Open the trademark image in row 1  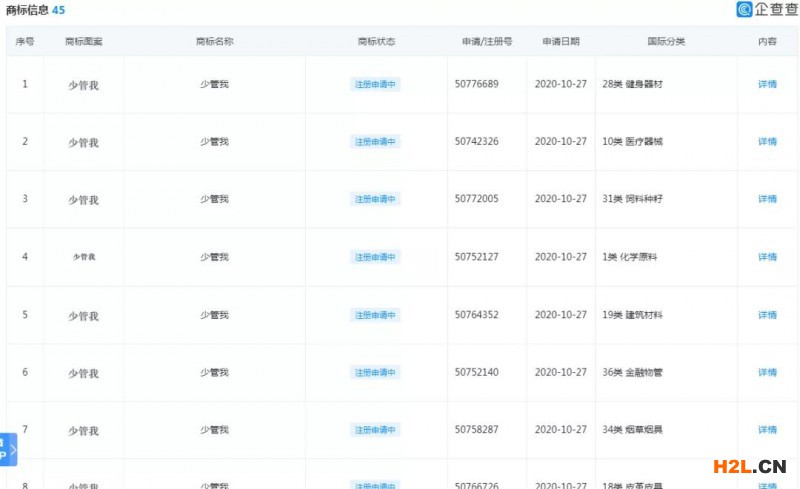[83, 85]
